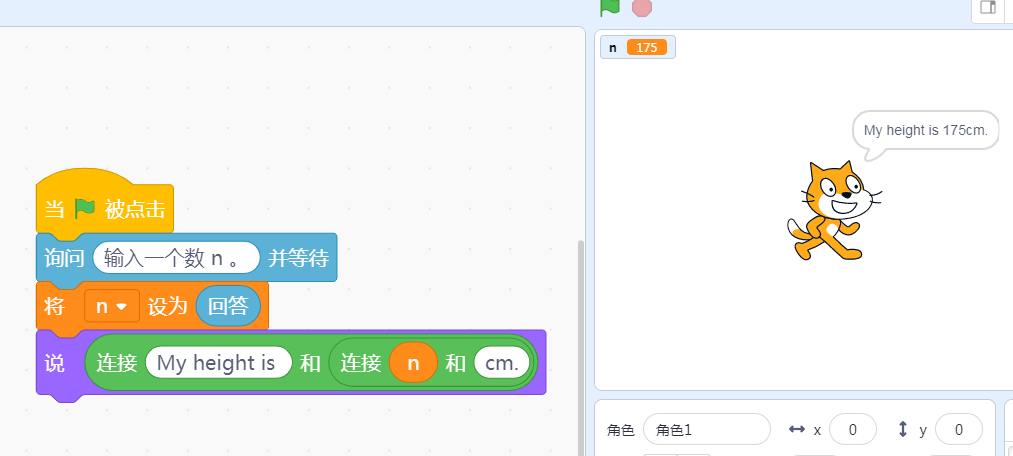Click the red stop sign button
Image resolution: width=1013 pixels, height=456 pixels.
[642, 8]
